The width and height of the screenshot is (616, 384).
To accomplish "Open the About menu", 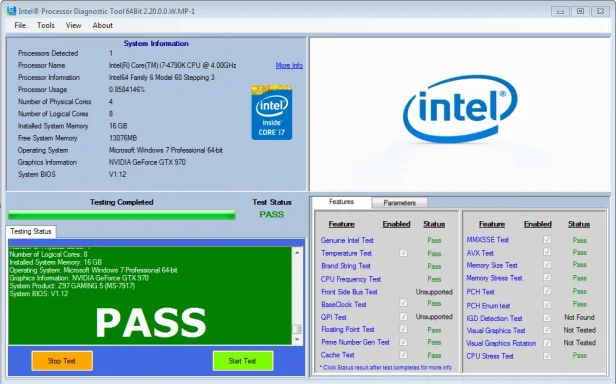I will coord(103,25).
